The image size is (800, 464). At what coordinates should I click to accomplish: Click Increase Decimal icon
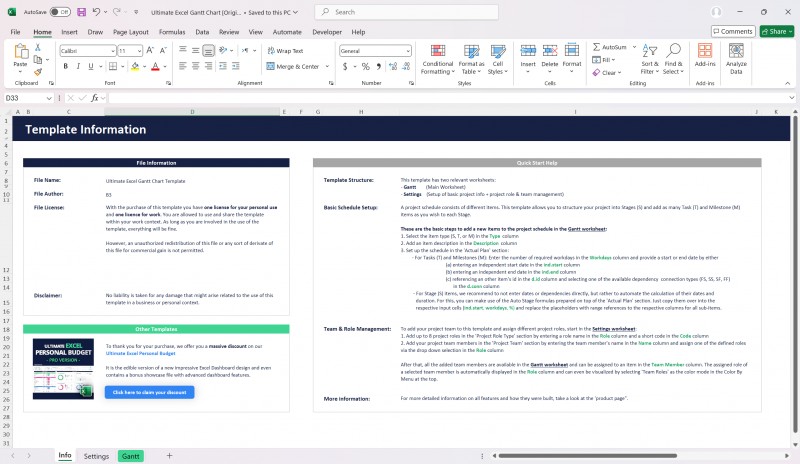(393, 66)
